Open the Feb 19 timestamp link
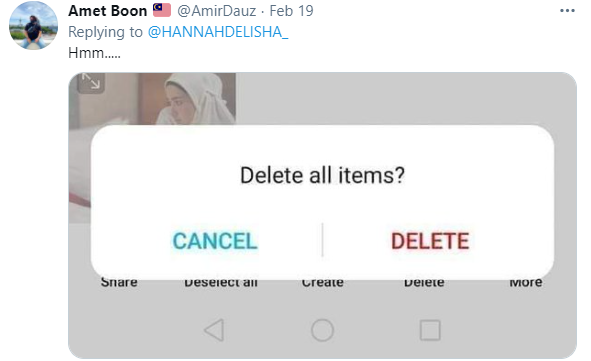 pos(291,11)
